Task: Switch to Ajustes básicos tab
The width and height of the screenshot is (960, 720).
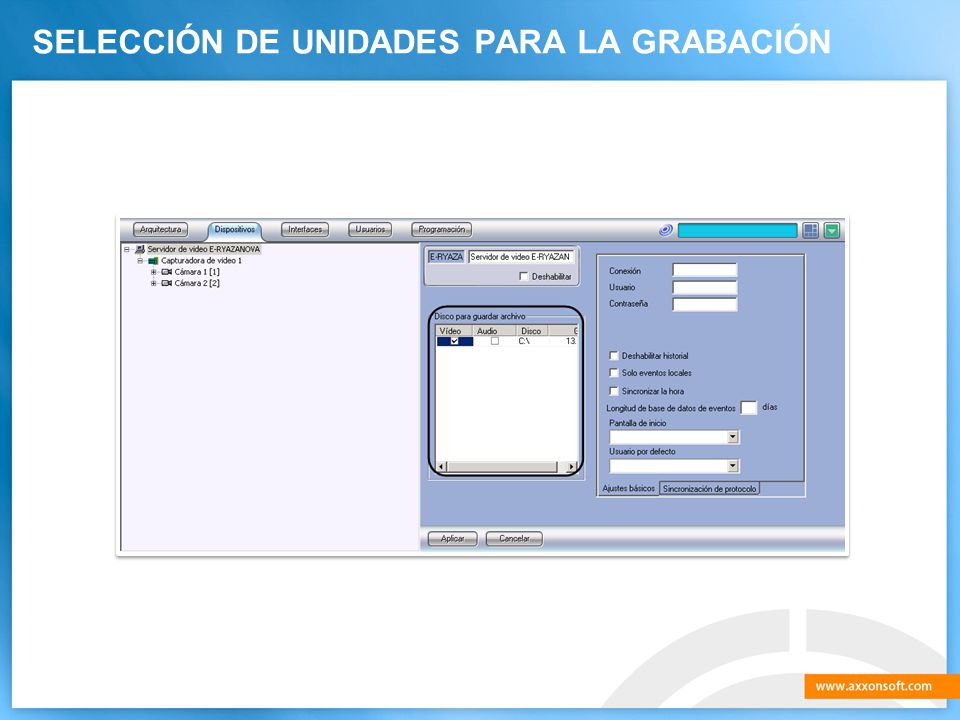Action: tap(629, 489)
